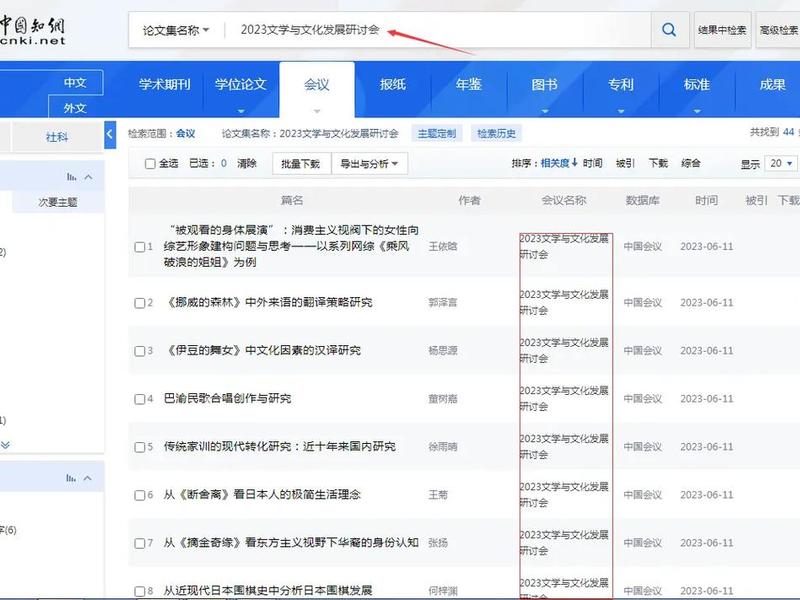Click the lower left sidebar chart icon
This screenshot has height=600, width=800.
(71, 478)
